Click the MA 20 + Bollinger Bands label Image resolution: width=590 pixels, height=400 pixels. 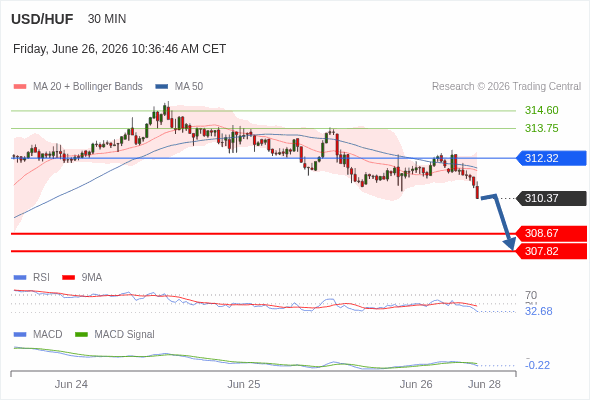tap(88, 87)
